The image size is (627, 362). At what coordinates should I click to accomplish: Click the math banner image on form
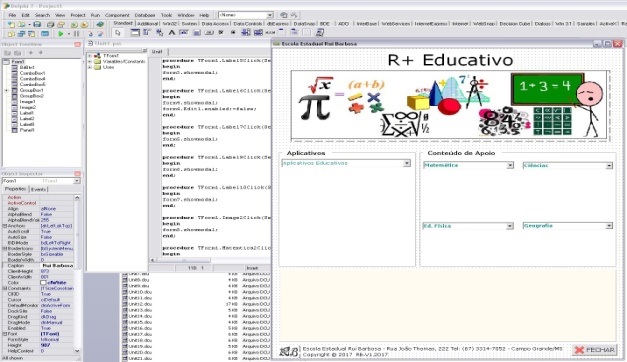pos(449,105)
